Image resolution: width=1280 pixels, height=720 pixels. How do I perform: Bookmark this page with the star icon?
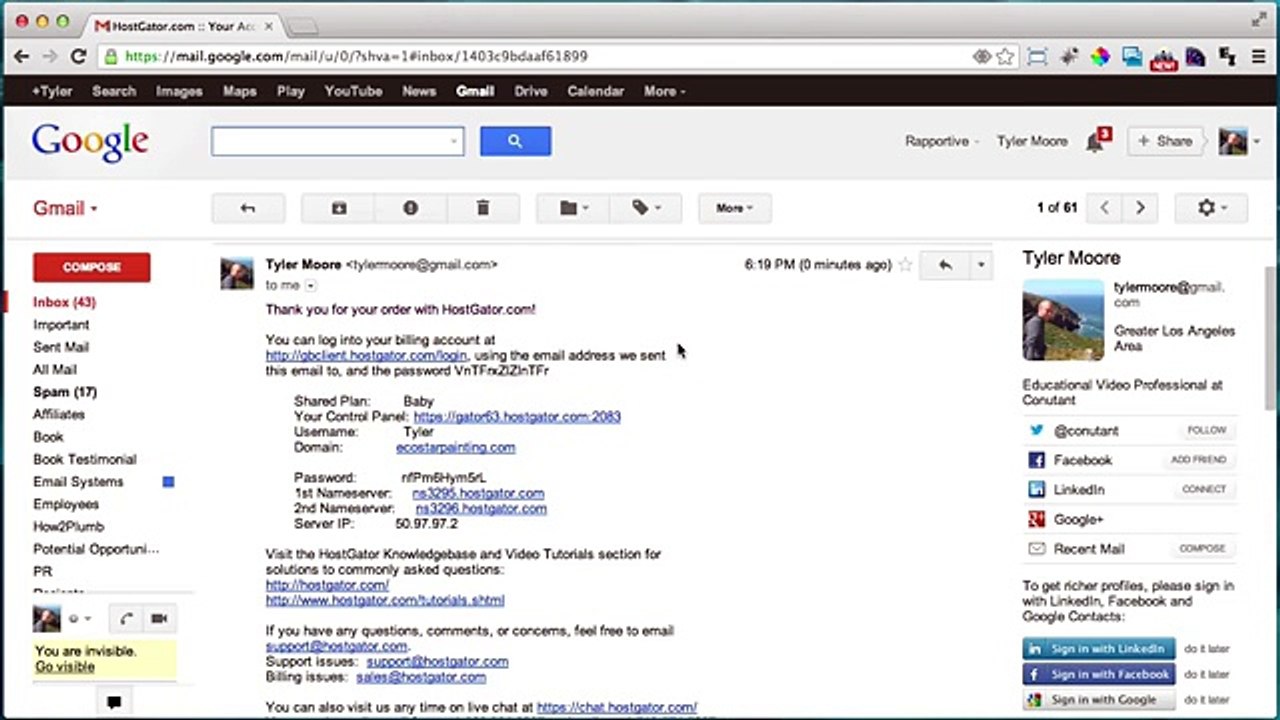pos(1006,57)
